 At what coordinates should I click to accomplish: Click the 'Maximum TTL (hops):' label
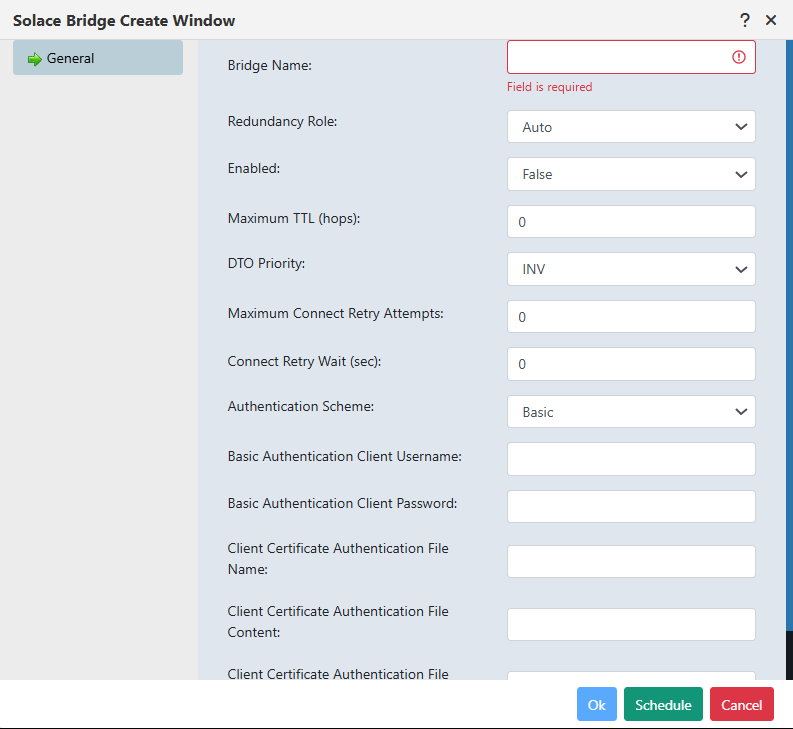(294, 219)
